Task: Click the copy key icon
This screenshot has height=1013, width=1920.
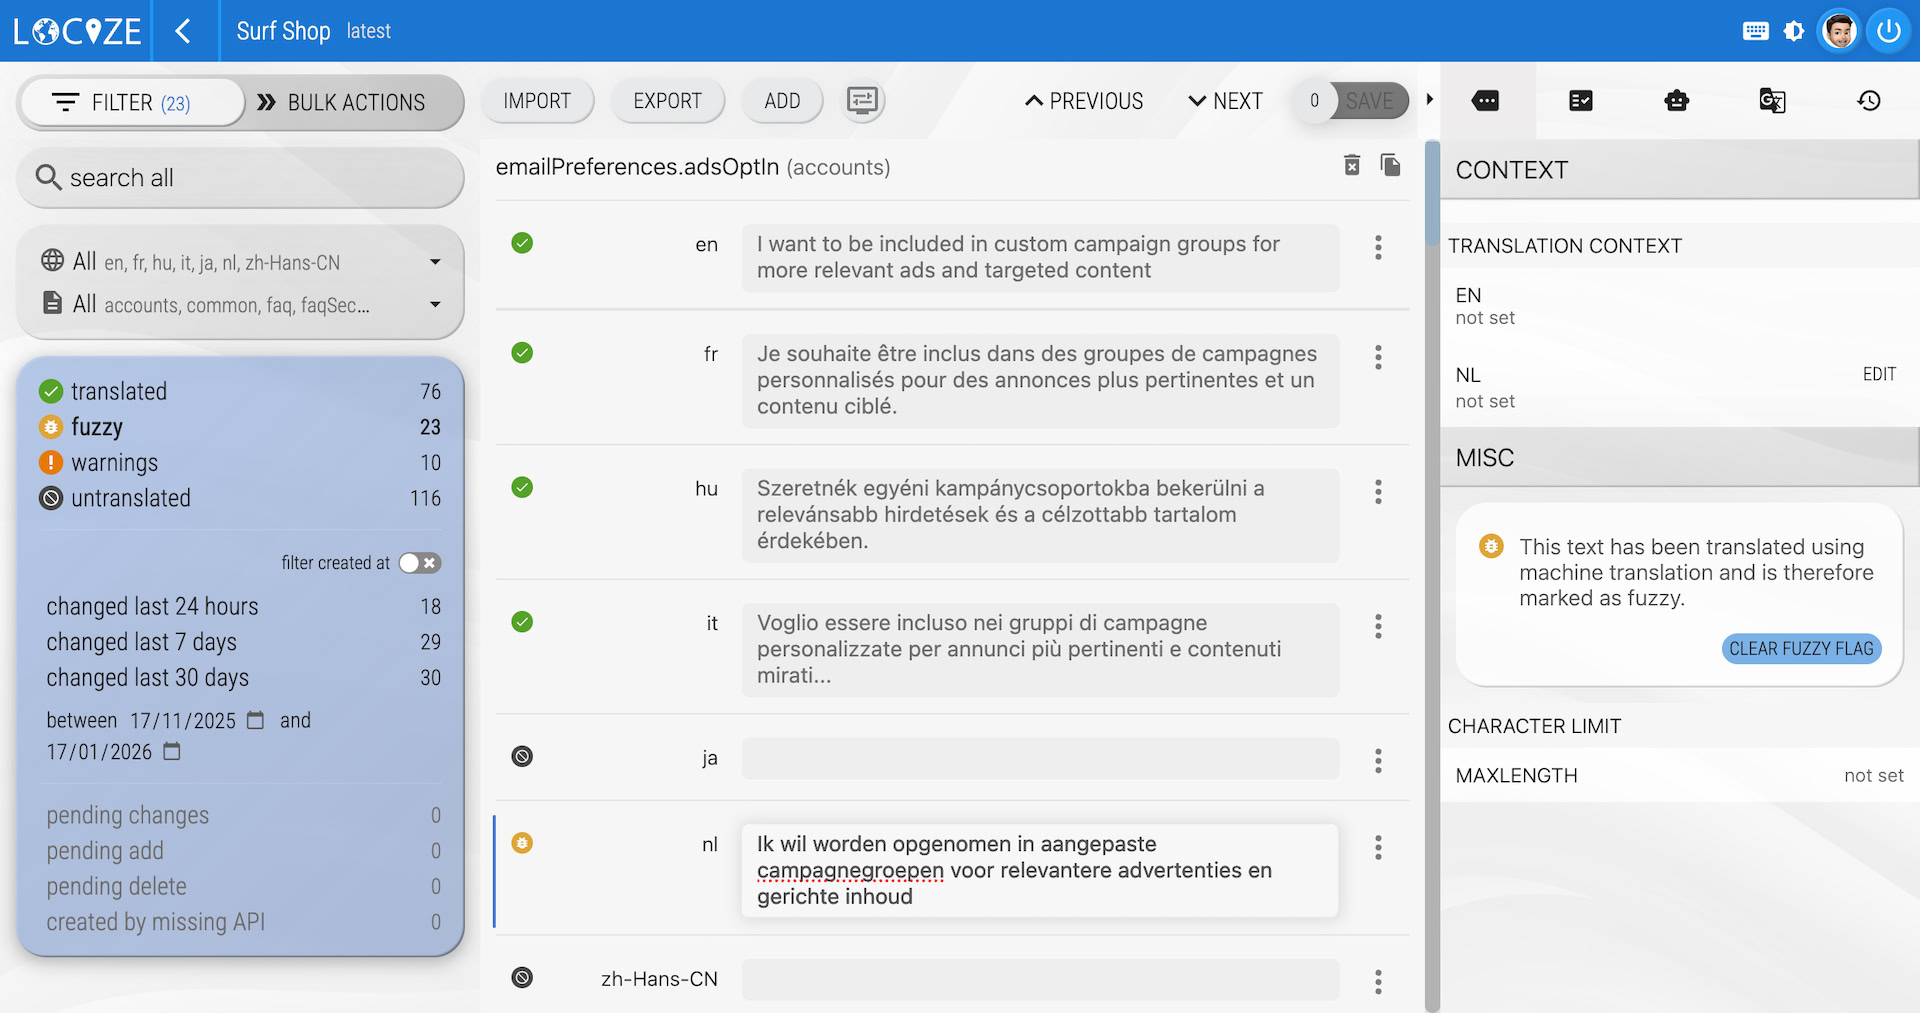Action: click(x=1390, y=165)
